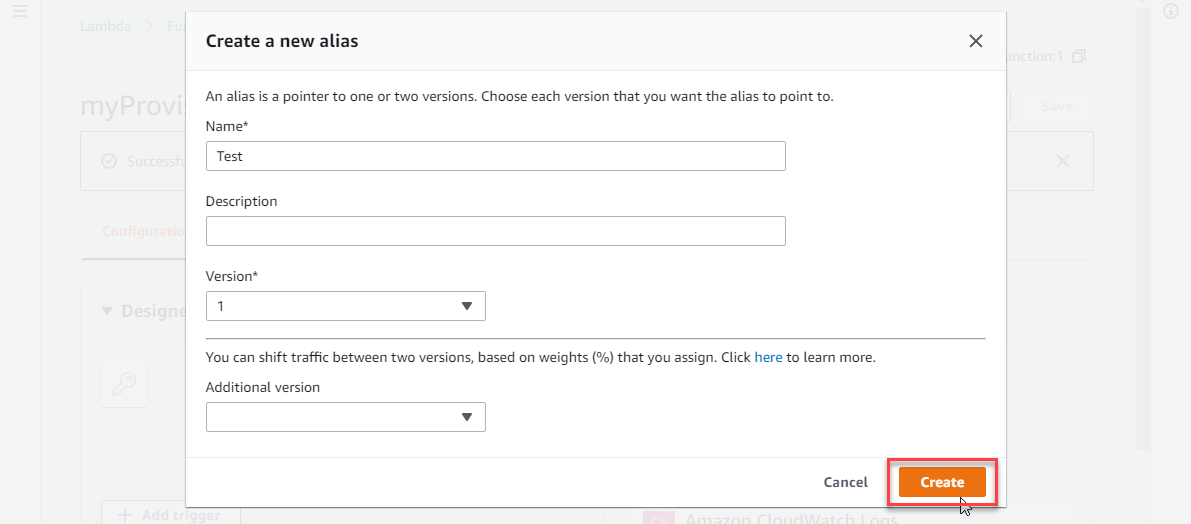
Task: Open the Additional version dropdown
Action: [x=345, y=417]
